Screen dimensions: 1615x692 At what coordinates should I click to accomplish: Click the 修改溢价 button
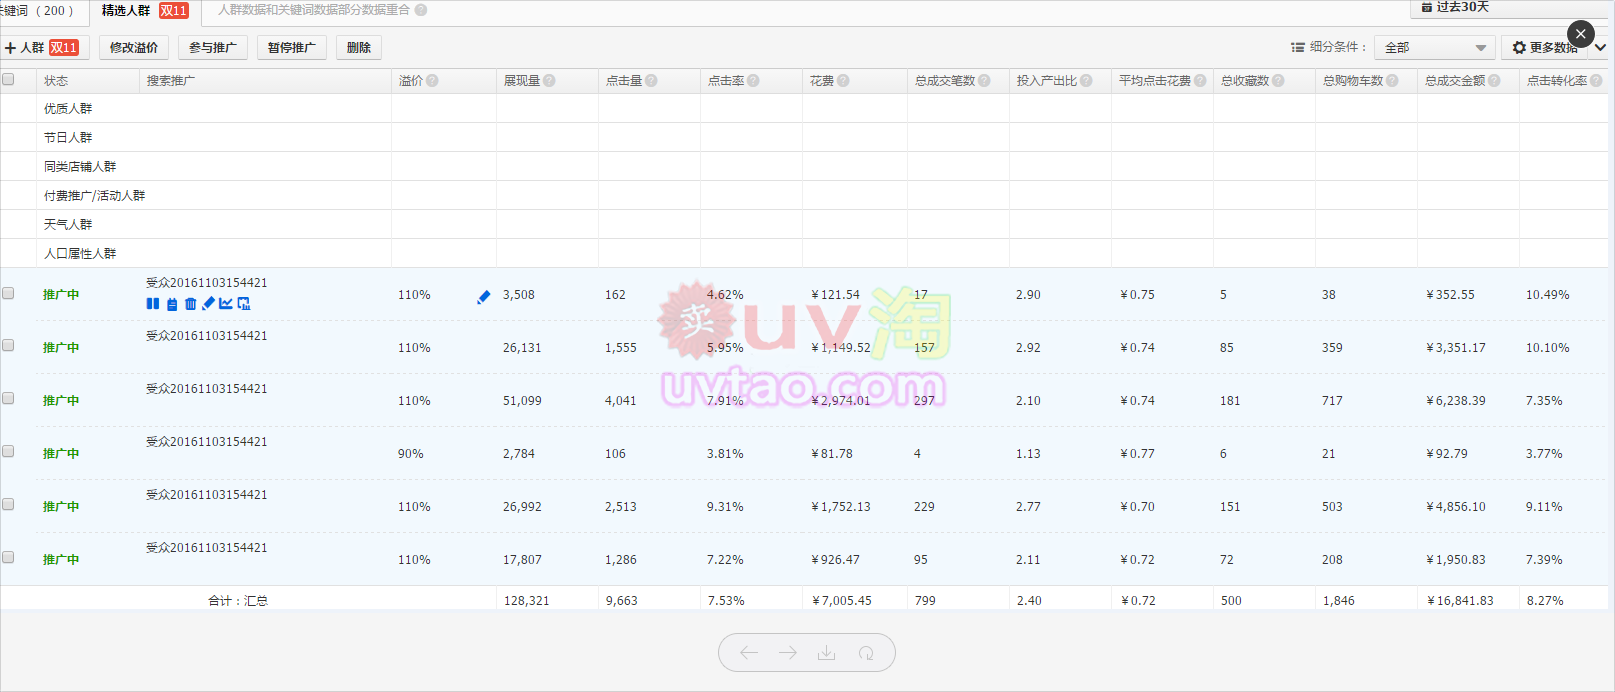tap(134, 48)
